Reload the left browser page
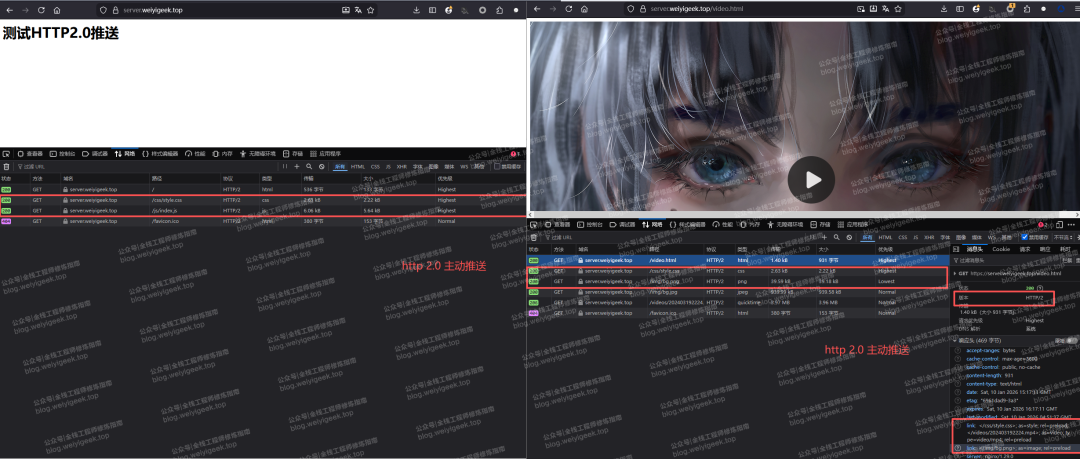 click(41, 9)
